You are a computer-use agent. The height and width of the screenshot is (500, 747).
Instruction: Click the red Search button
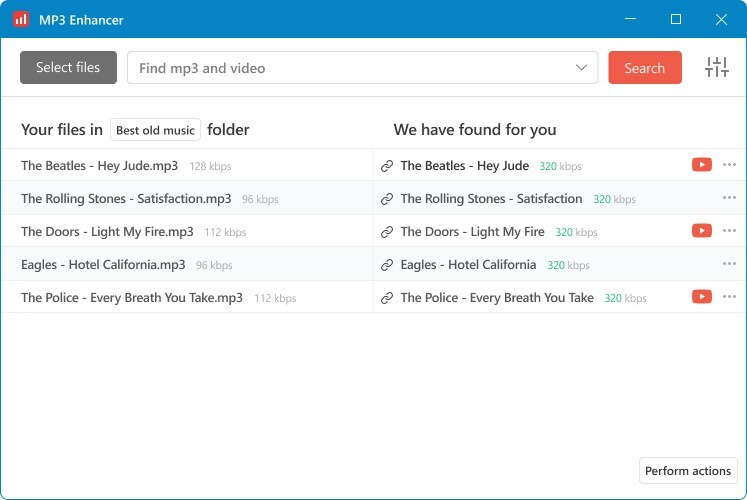(644, 68)
